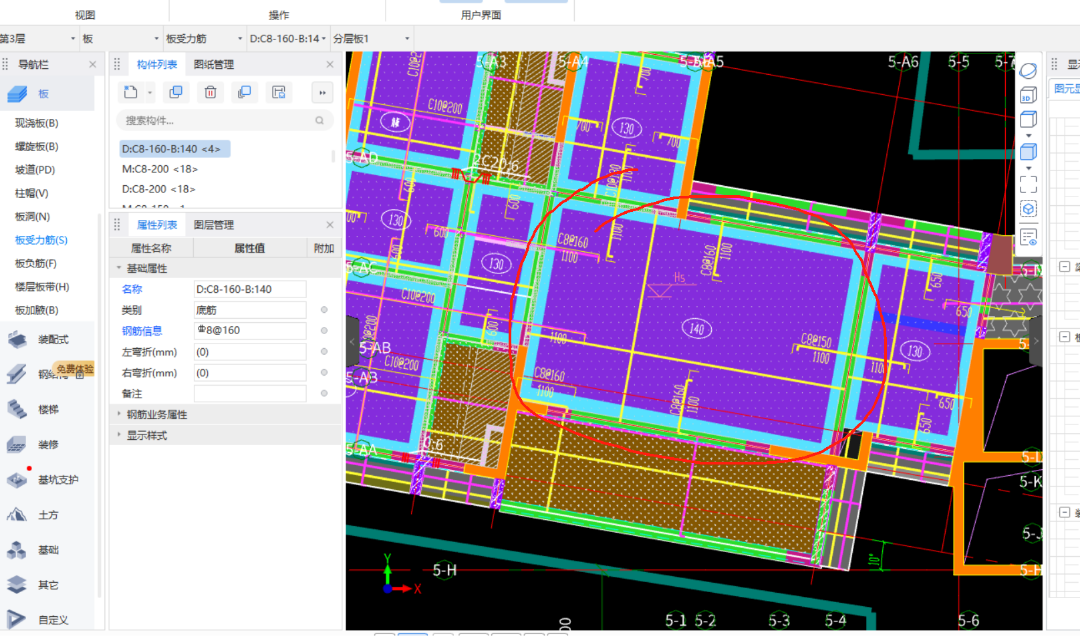Toggle the 附加 dot for 钢筋信息
Viewport: 1080px width, 636px height.
[324, 331]
